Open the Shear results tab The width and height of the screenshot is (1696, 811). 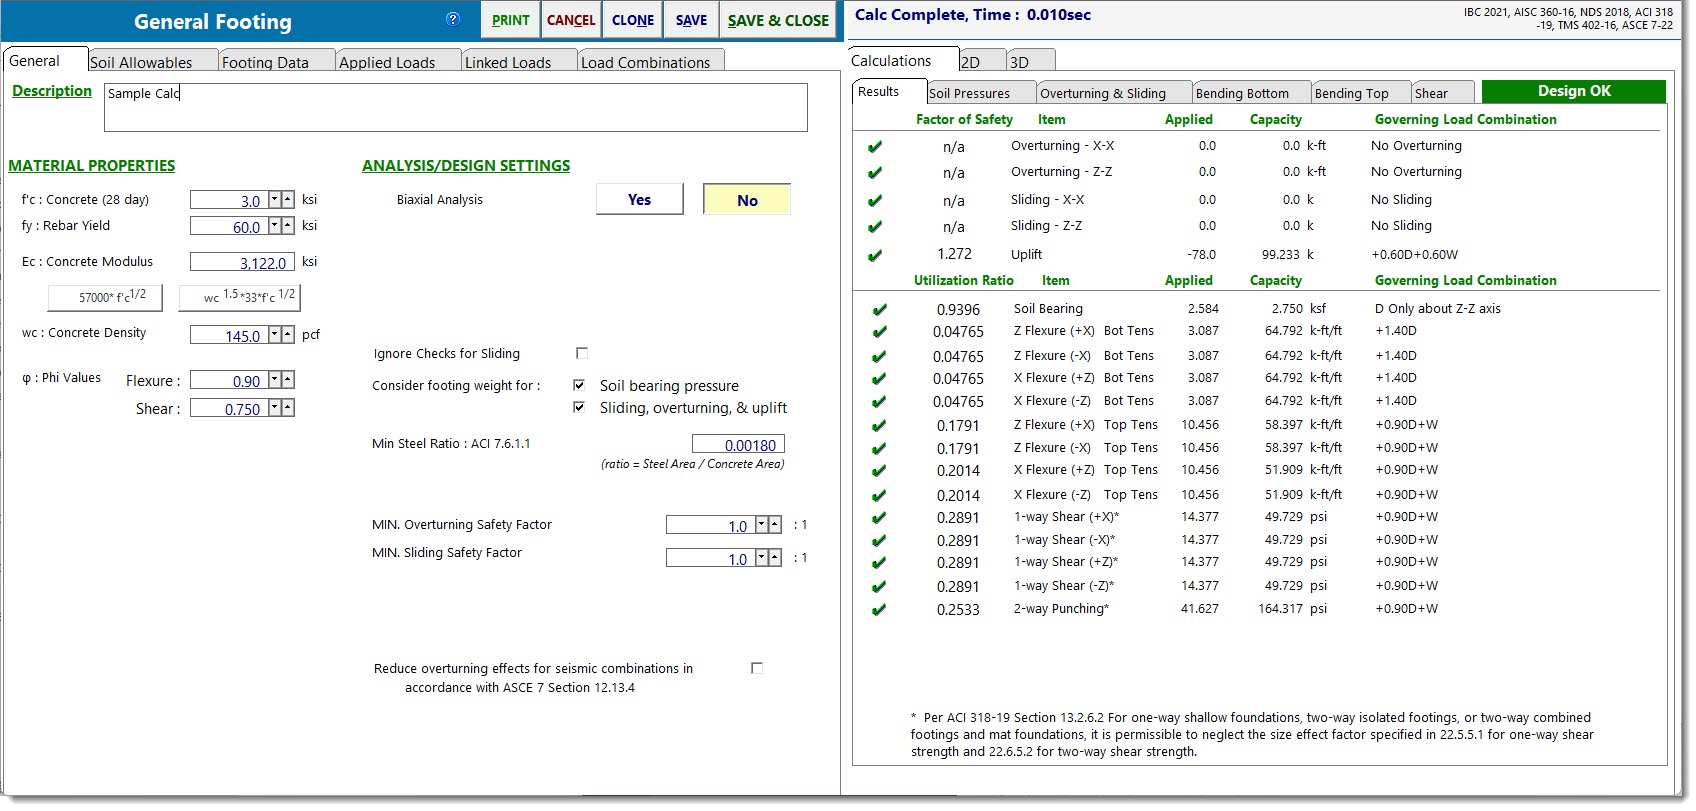click(x=1443, y=93)
